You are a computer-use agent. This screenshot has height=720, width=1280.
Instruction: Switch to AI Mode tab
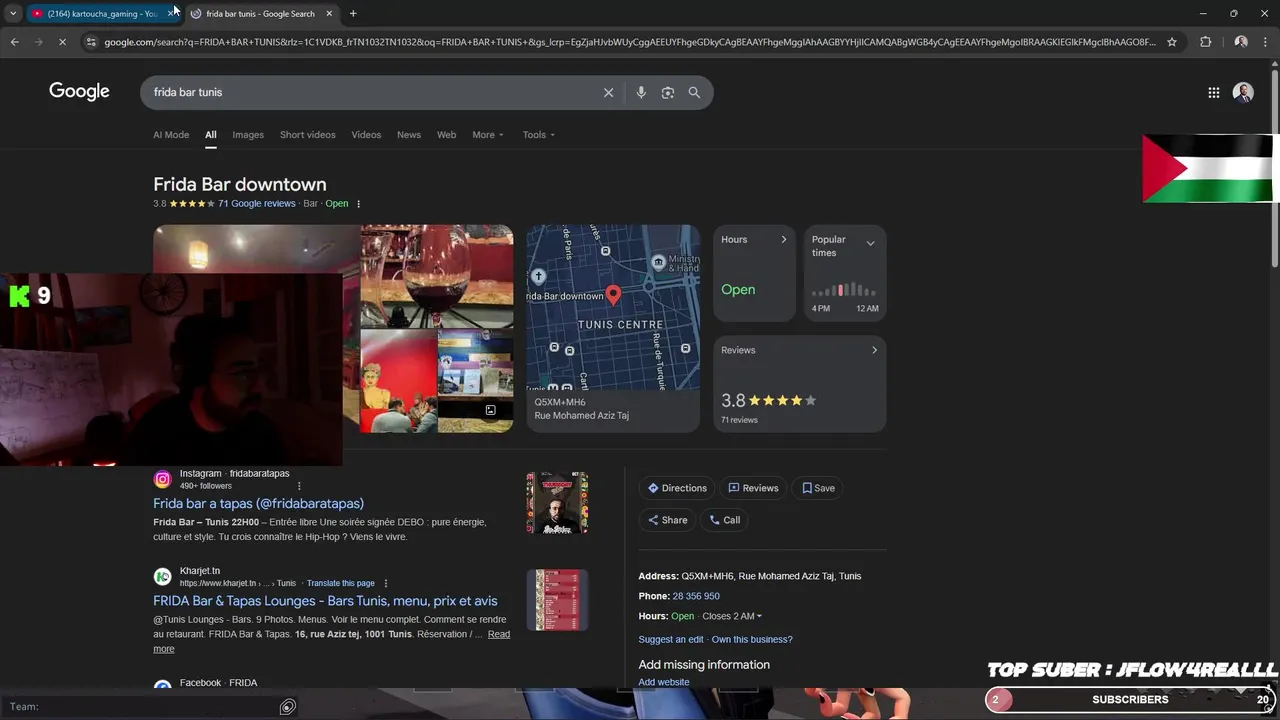[x=171, y=135]
